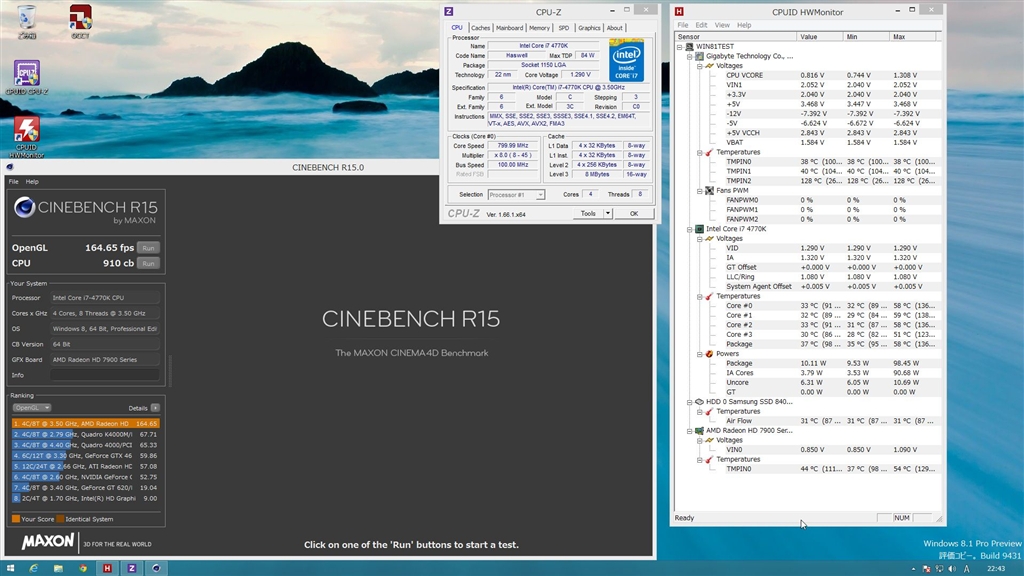Viewport: 1024px width, 576px height.
Task: Open the Tools dropdown arrow in CPU-Z
Action: (x=607, y=213)
